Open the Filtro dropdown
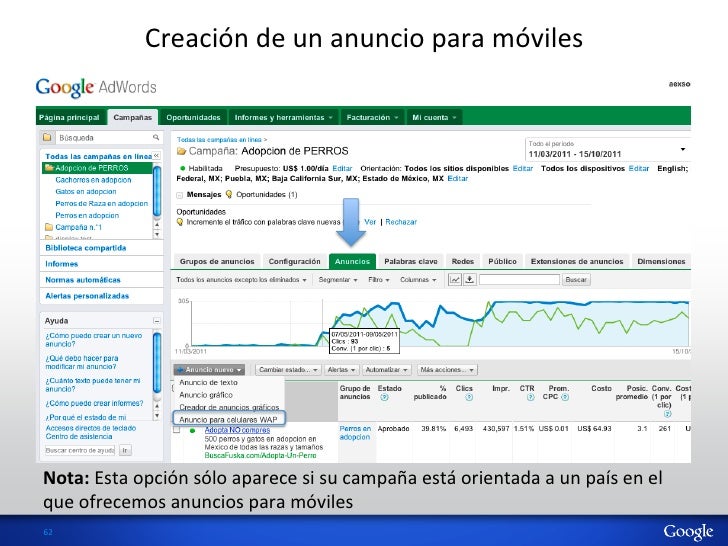Viewport: 728px width, 546px height. pyautogui.click(x=378, y=280)
